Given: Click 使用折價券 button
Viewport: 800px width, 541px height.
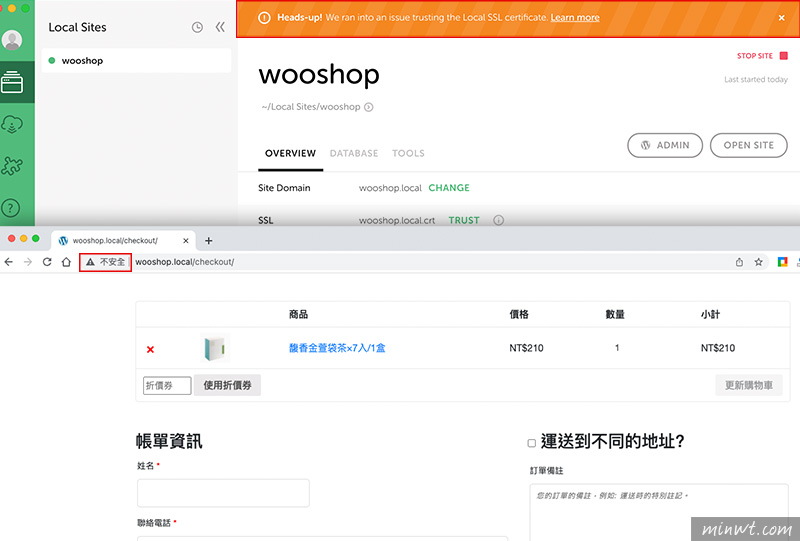Looking at the screenshot, I should 227,385.
